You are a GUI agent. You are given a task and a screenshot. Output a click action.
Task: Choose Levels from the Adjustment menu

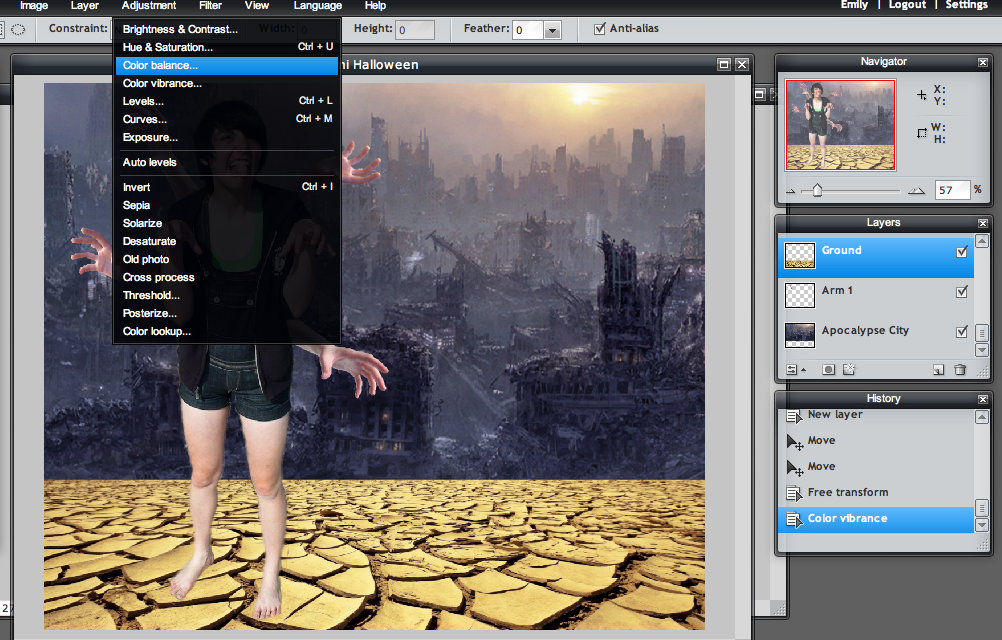[x=227, y=102]
